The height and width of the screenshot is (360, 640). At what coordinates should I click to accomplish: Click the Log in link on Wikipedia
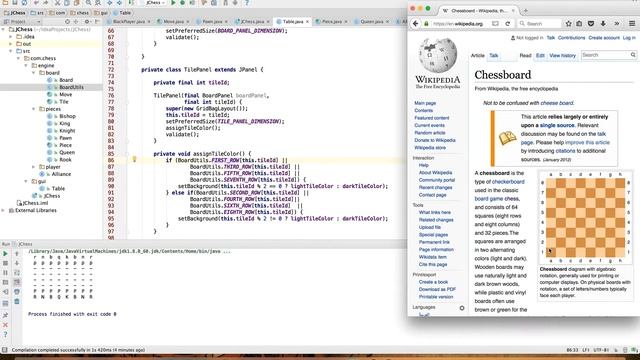629,38
